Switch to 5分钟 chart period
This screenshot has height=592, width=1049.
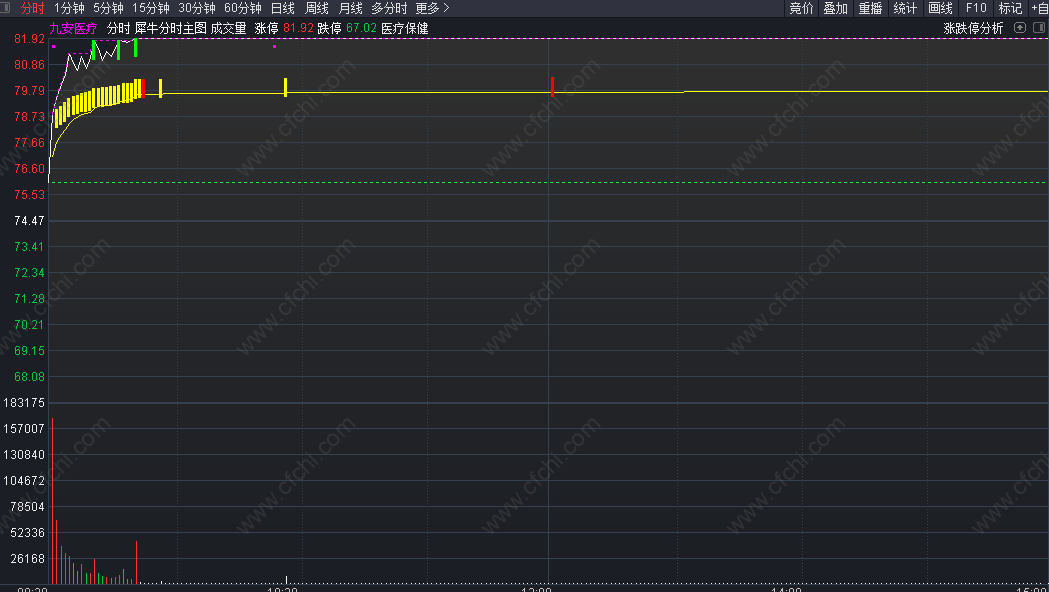(x=108, y=8)
